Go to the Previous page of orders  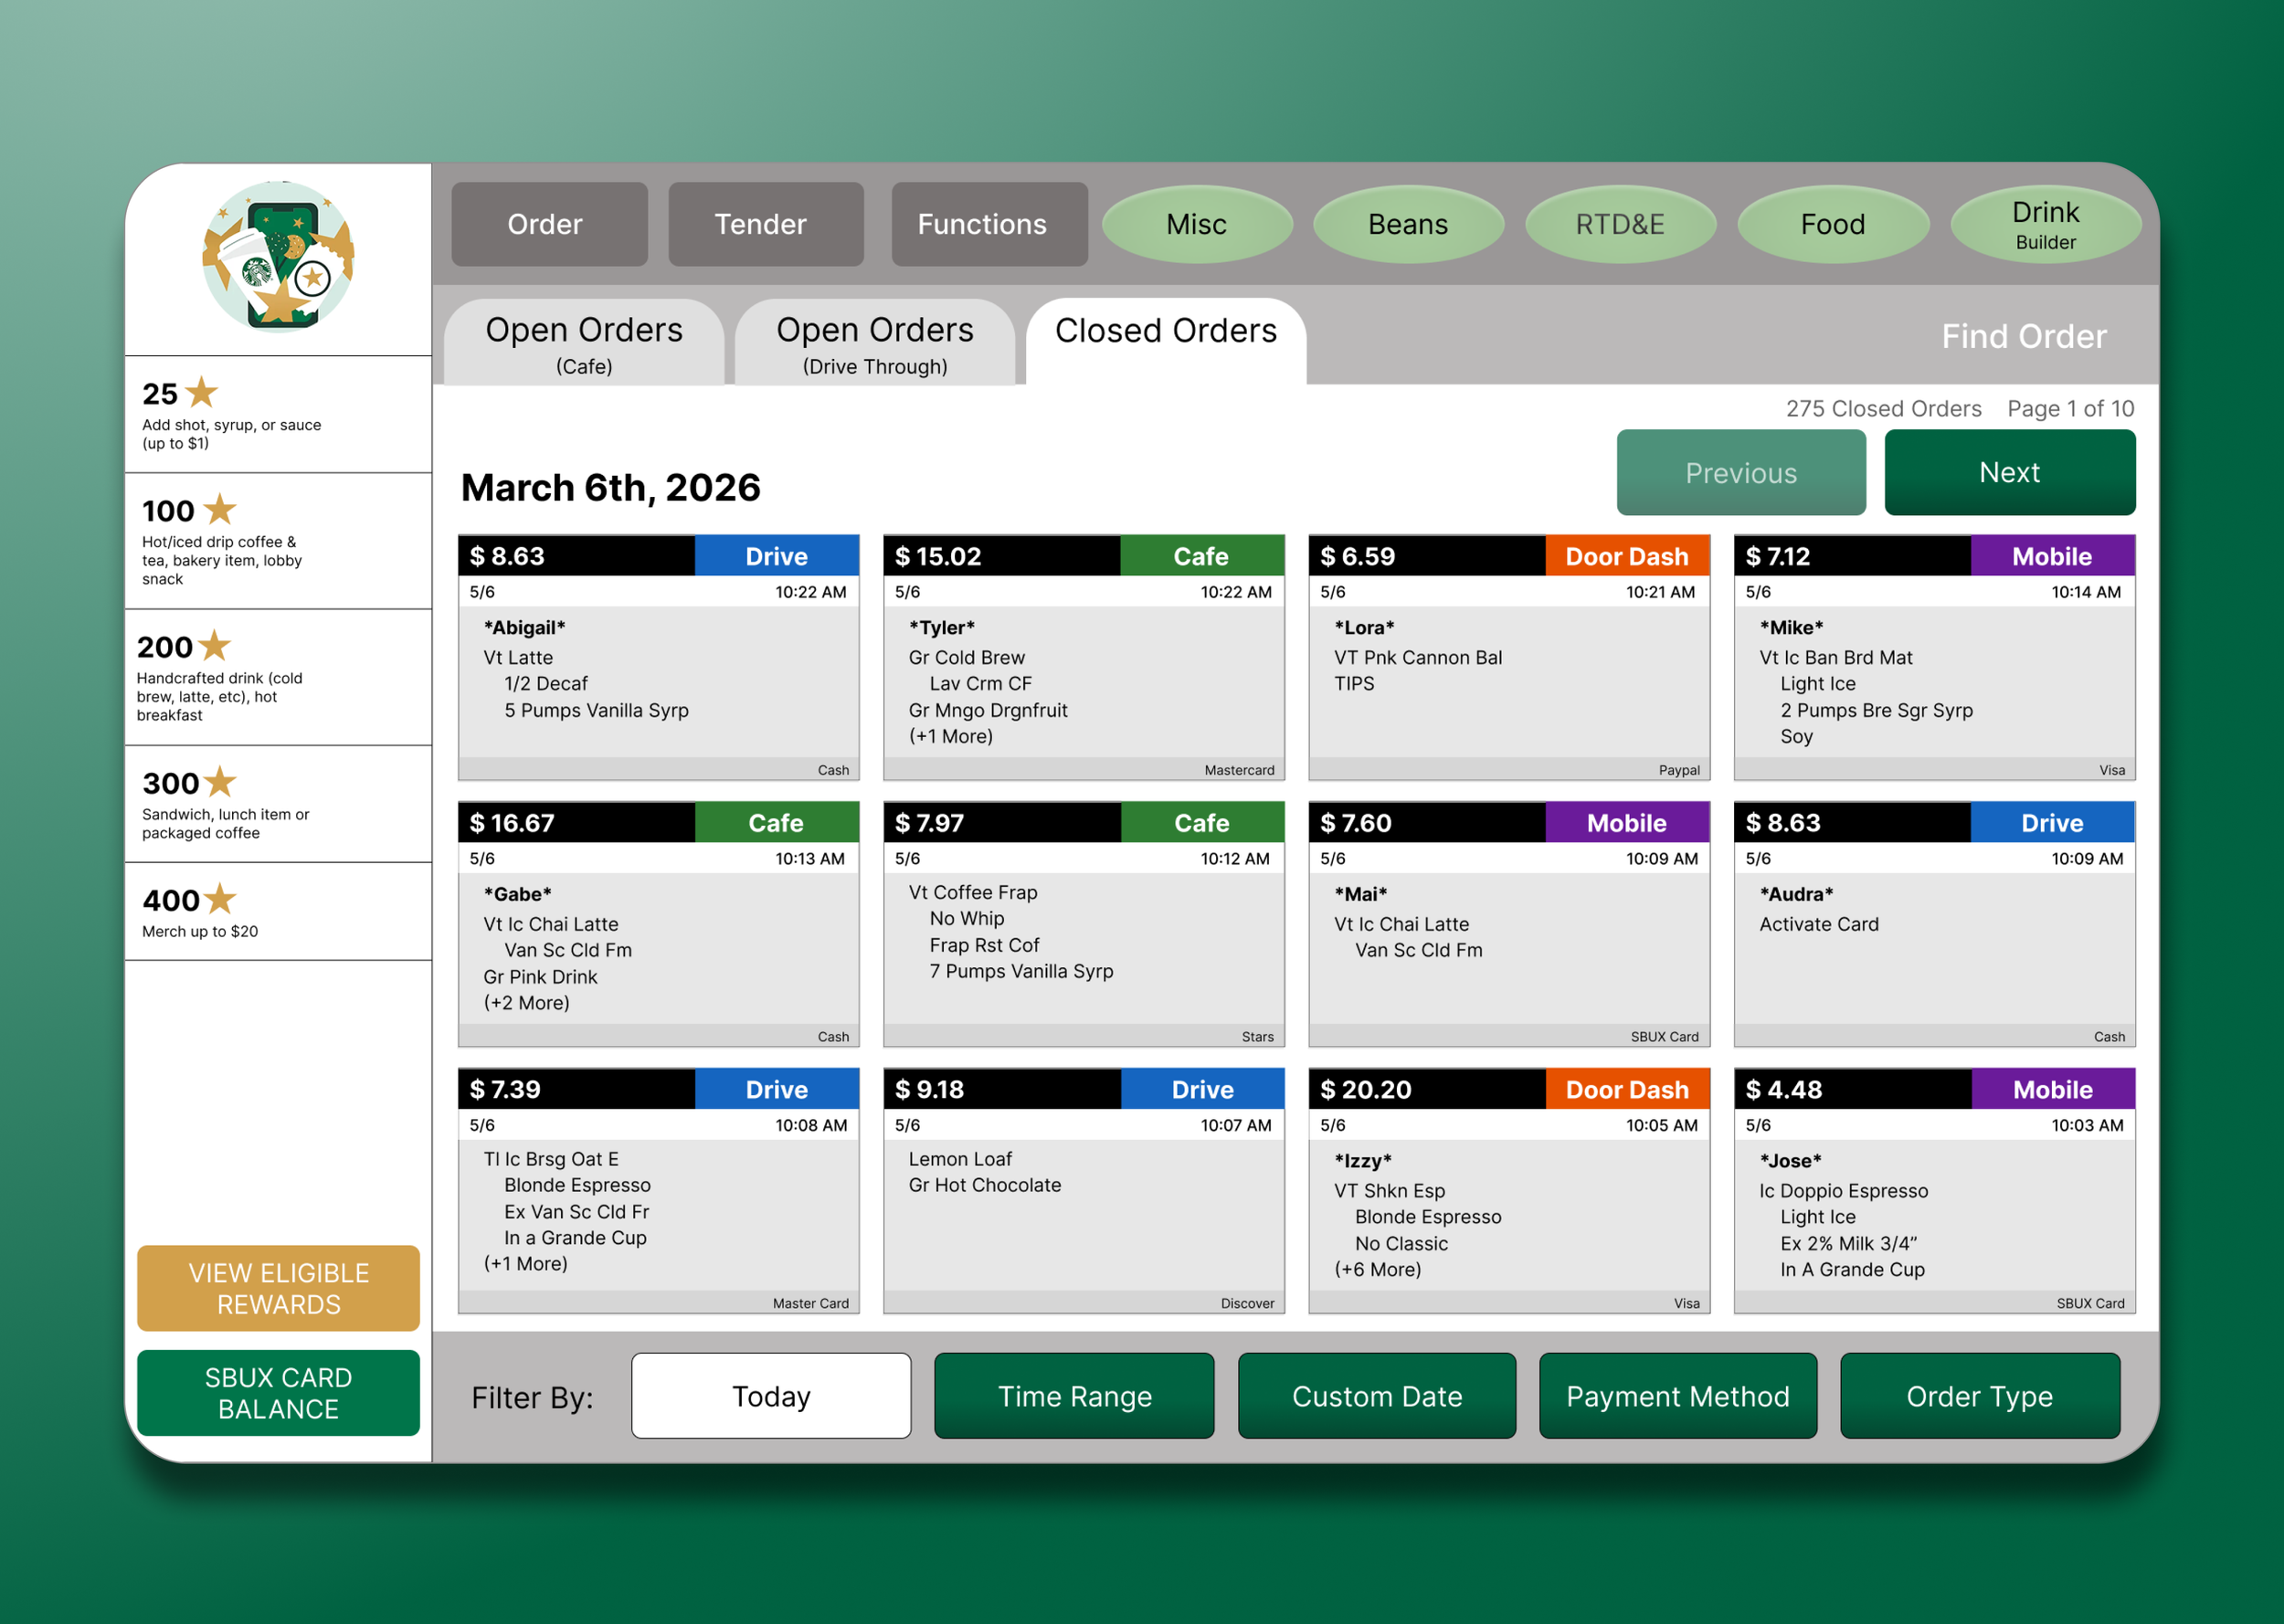pyautogui.click(x=1741, y=473)
